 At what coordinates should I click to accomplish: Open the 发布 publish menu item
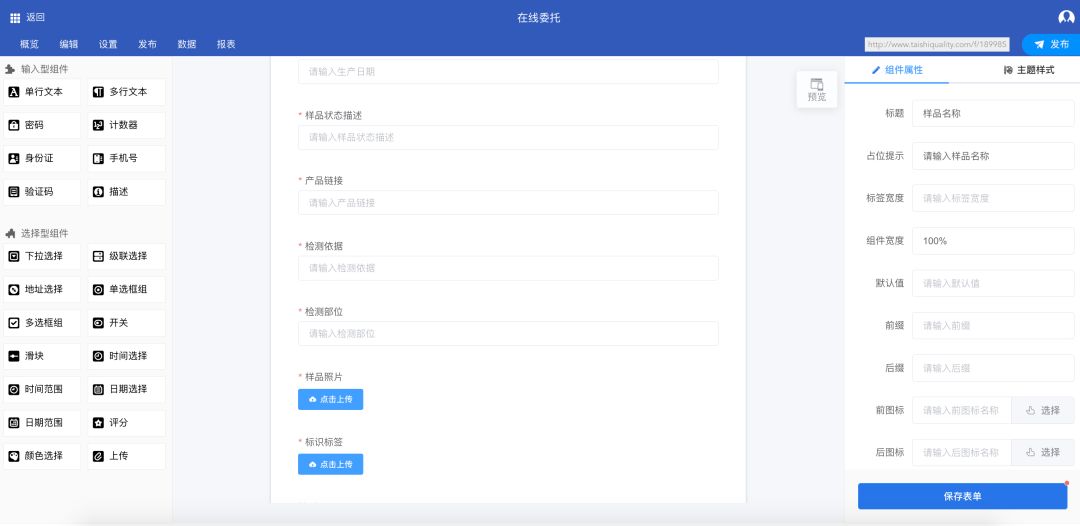click(147, 44)
